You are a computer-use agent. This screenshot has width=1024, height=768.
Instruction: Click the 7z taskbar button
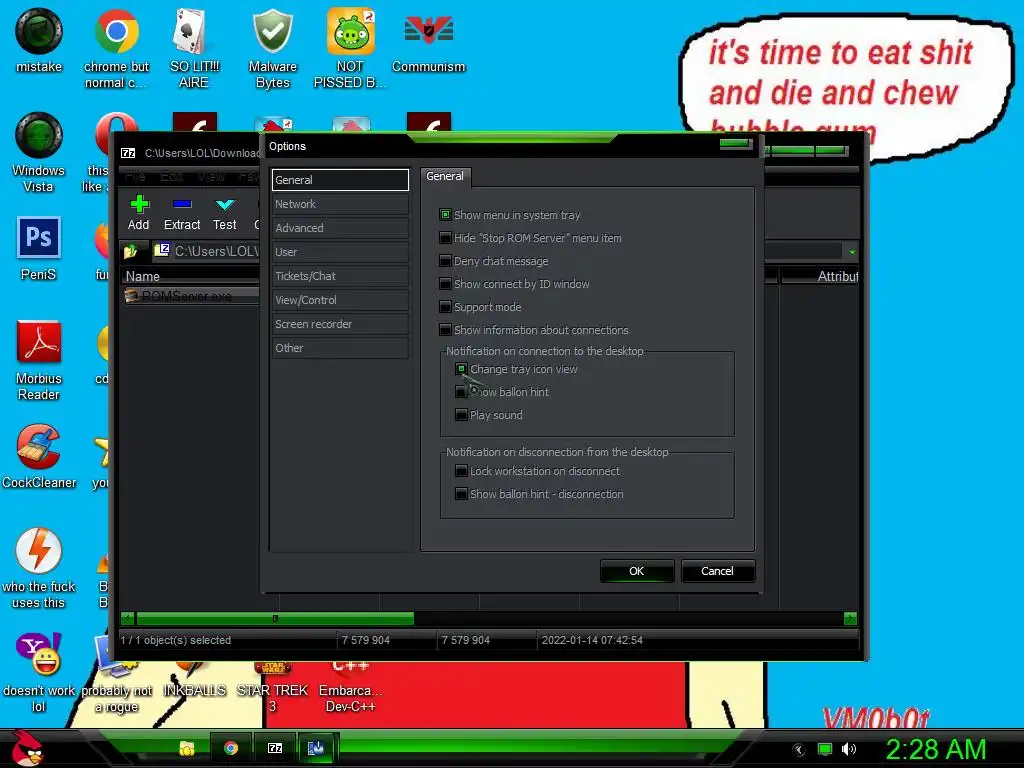[275, 748]
